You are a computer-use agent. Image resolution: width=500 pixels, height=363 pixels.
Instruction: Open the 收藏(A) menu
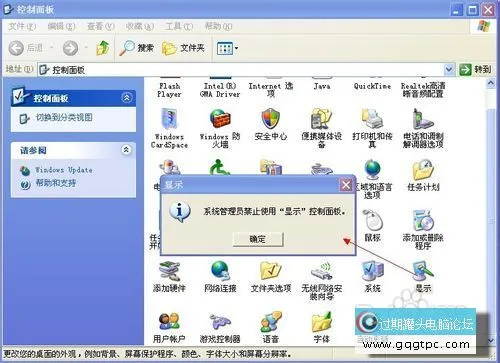tap(140, 26)
